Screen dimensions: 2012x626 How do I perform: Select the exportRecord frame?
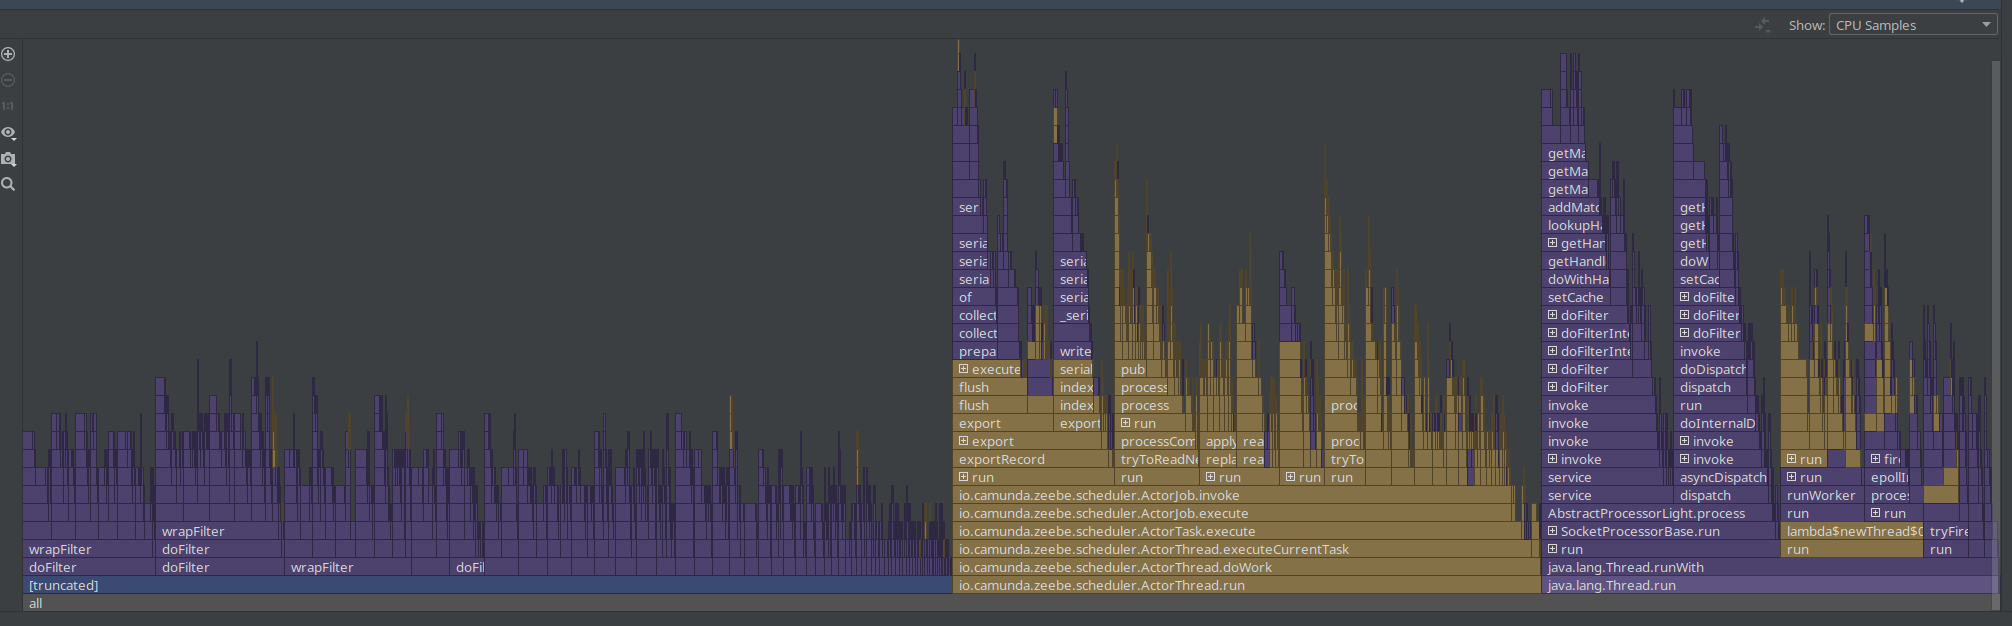1032,459
